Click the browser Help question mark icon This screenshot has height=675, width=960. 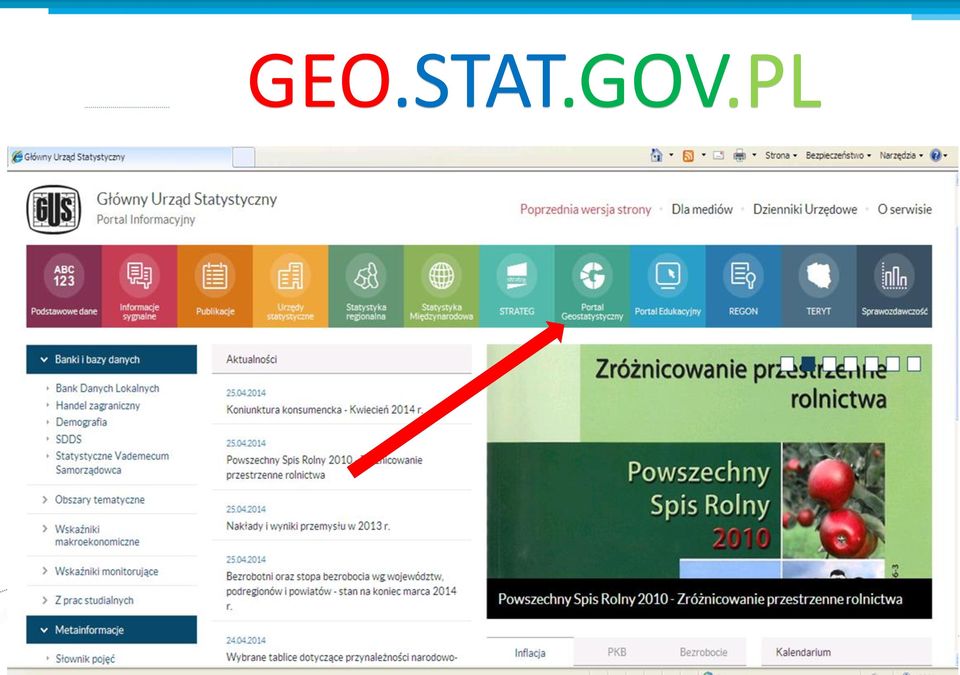point(936,156)
